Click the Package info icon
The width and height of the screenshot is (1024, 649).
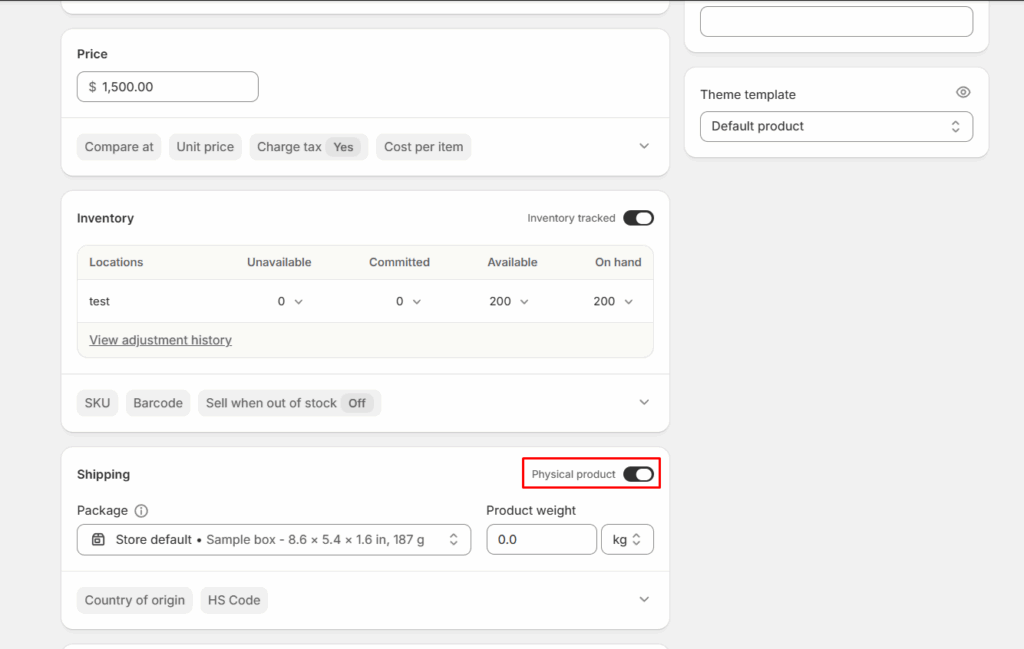(141, 511)
